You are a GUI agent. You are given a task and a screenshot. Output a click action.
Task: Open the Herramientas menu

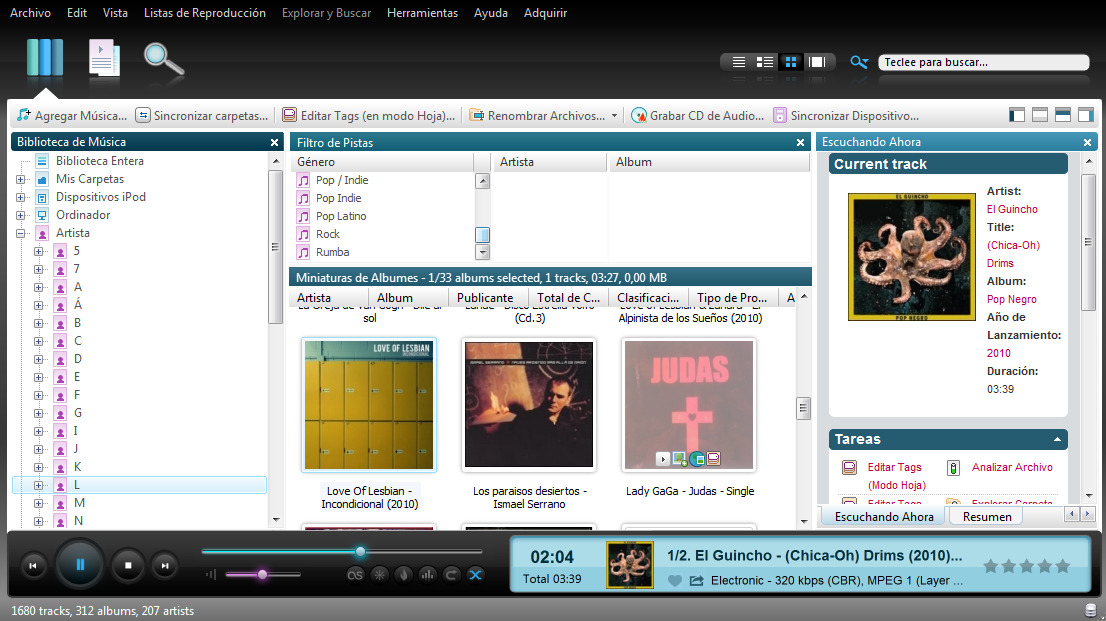(x=422, y=13)
